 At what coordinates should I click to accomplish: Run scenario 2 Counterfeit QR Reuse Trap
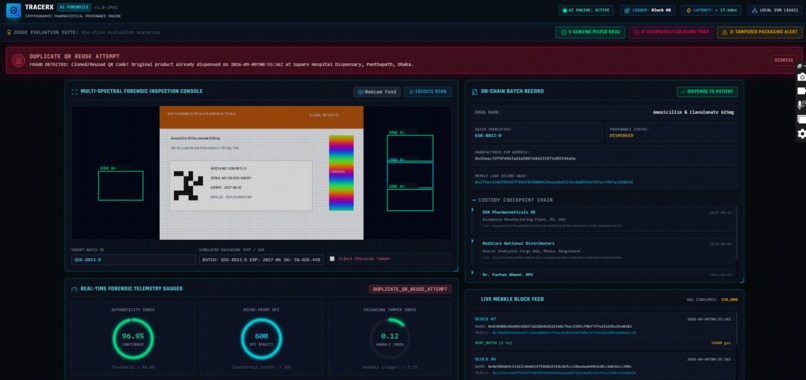[671, 32]
